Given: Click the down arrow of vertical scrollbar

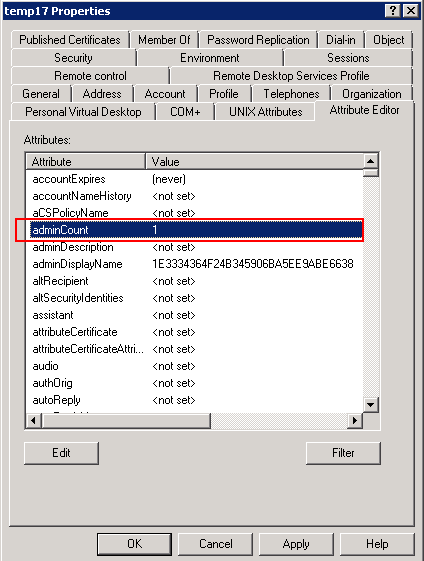Looking at the screenshot, I should click(371, 405).
